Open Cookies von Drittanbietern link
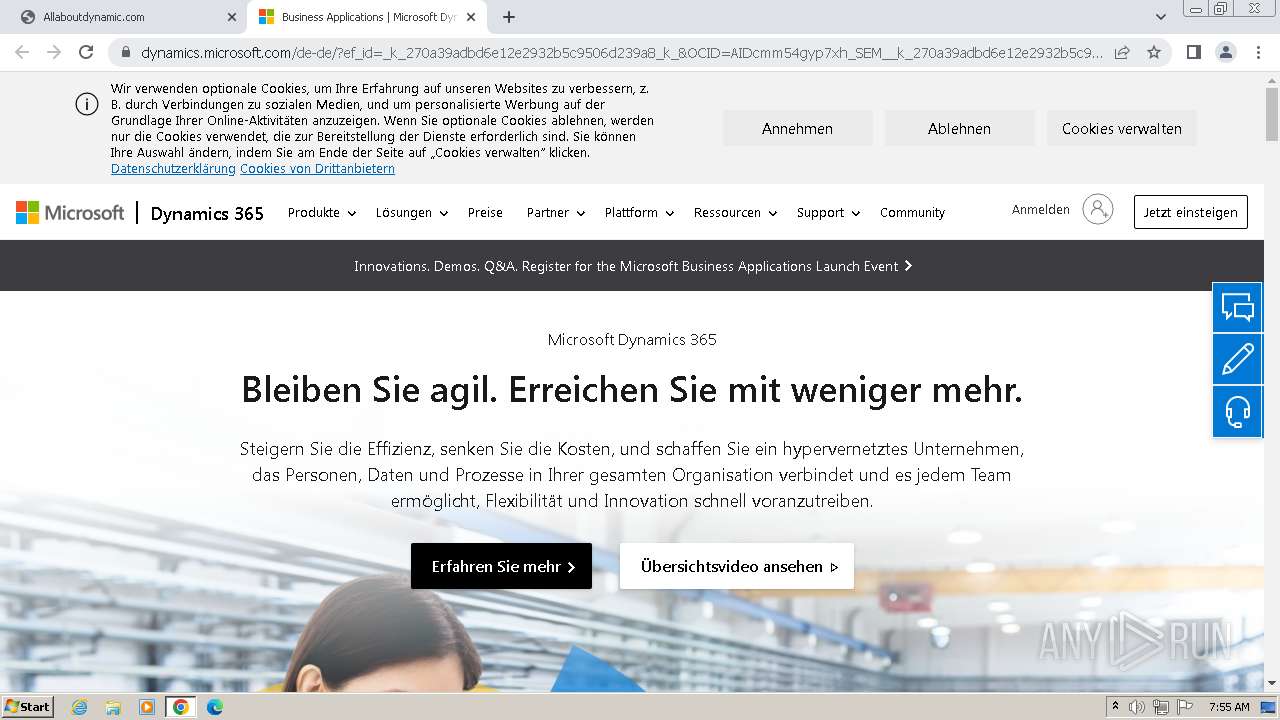The image size is (1280, 720). (317, 169)
